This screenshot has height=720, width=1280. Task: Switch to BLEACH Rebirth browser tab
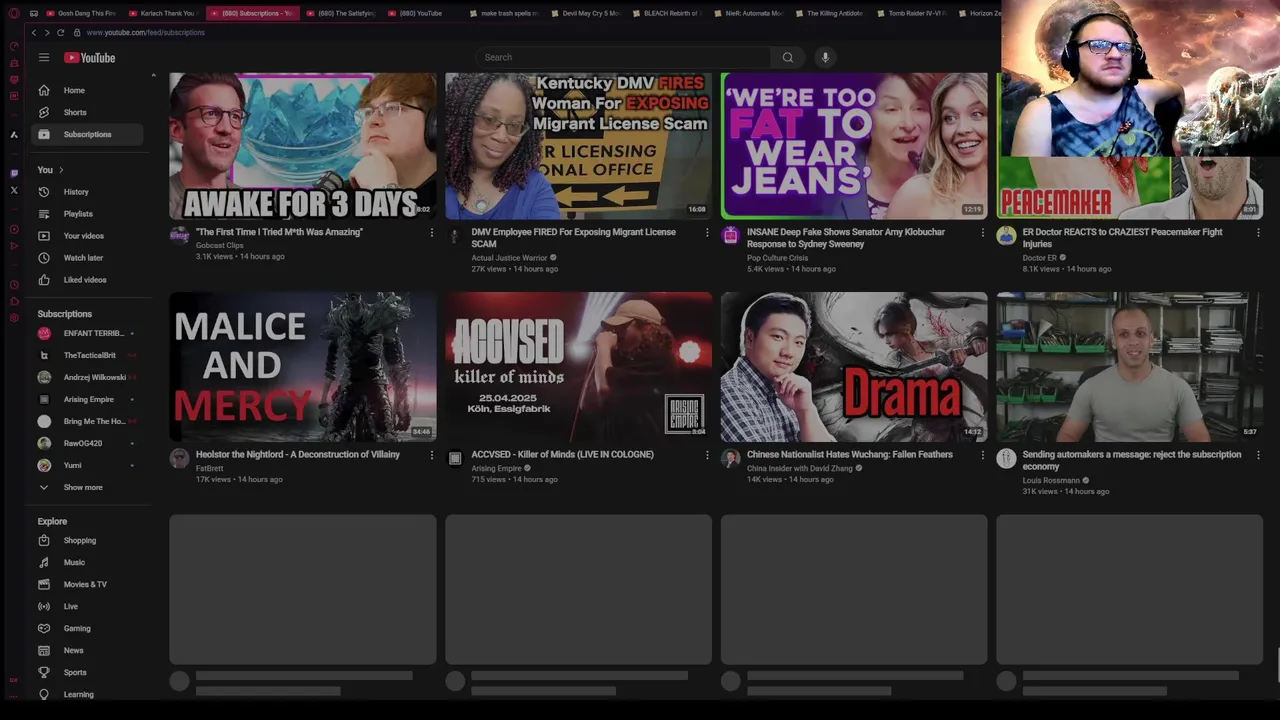click(667, 13)
